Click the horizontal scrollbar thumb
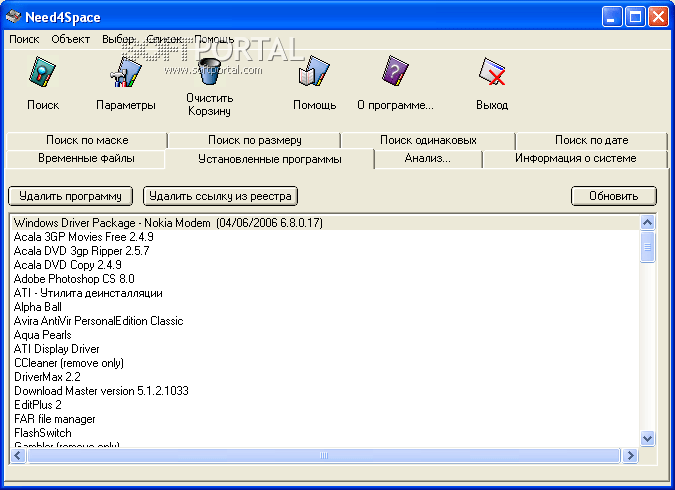This screenshot has height=490, width=675. 324,455
